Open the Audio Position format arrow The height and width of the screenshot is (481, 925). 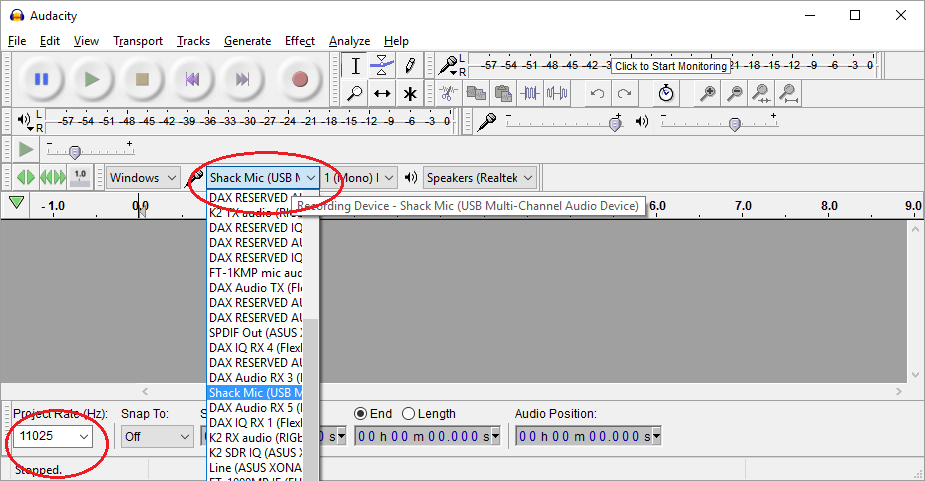657,437
